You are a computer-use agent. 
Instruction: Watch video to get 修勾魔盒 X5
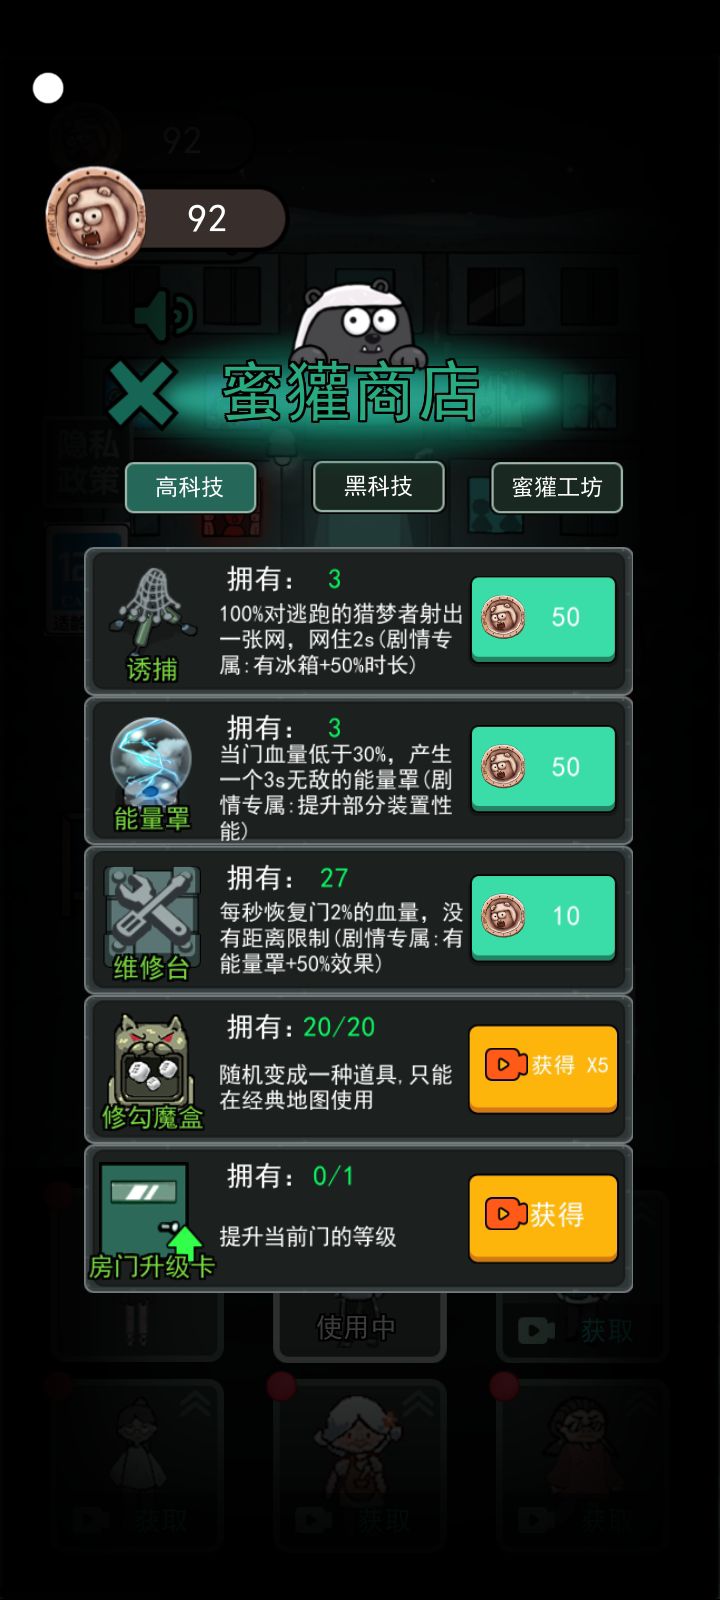(543, 1067)
